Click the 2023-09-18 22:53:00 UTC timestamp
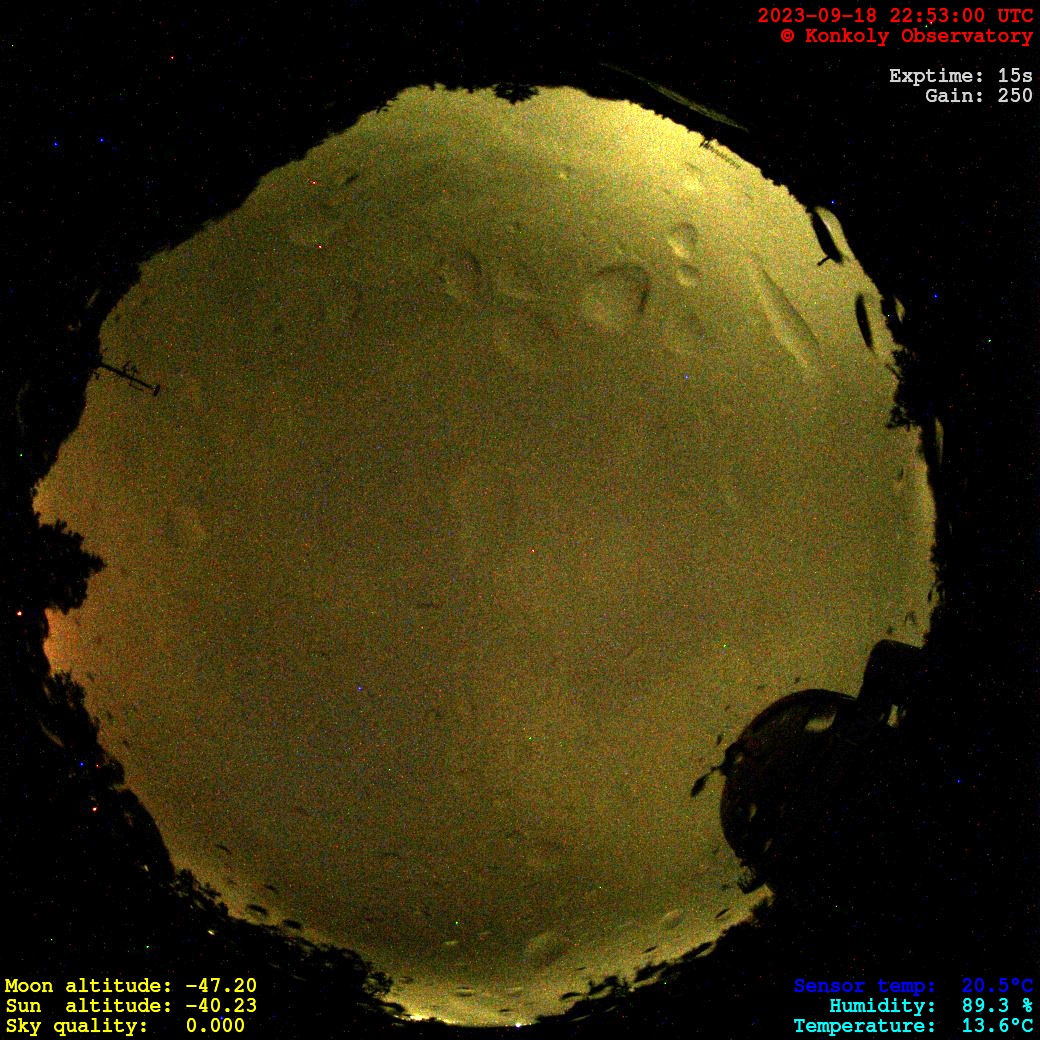Image resolution: width=1040 pixels, height=1040 pixels. click(894, 16)
